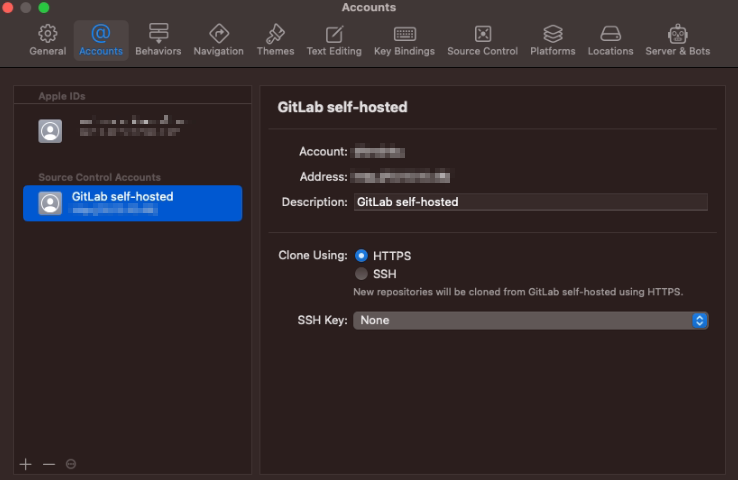Open Key Bindings keyboard icon
The width and height of the screenshot is (738, 480).
tap(404, 34)
